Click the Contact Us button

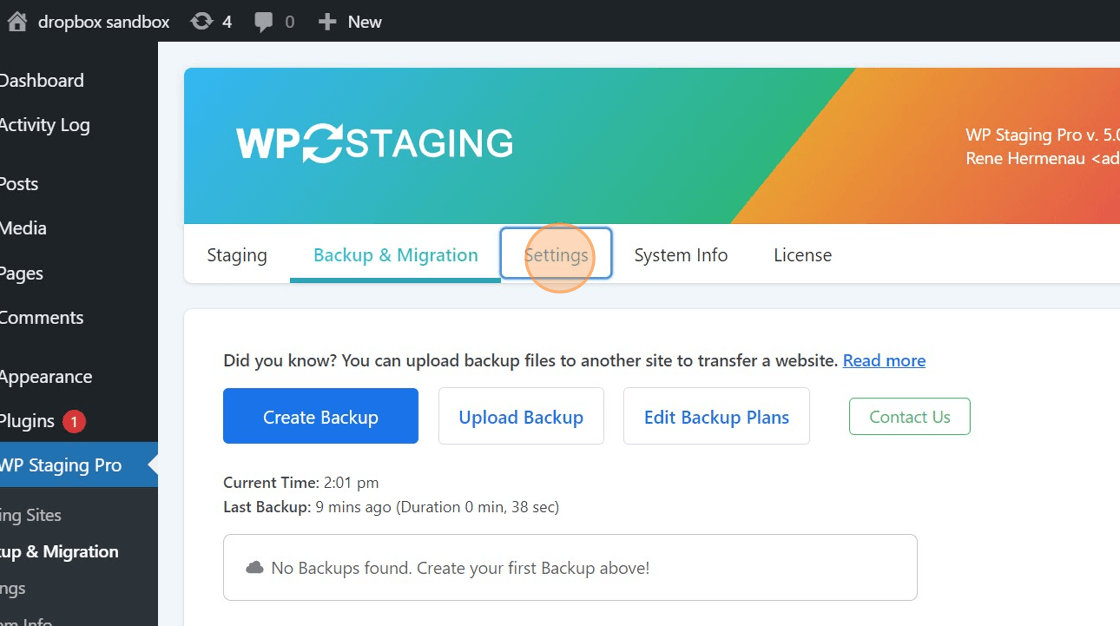coord(909,417)
